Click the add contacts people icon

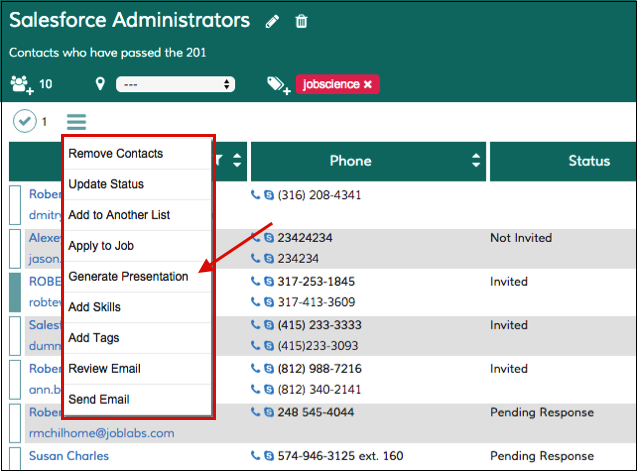[x=22, y=85]
